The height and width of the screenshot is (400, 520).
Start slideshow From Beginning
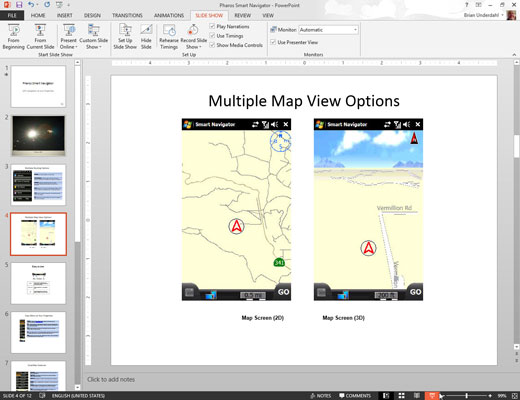pos(13,37)
